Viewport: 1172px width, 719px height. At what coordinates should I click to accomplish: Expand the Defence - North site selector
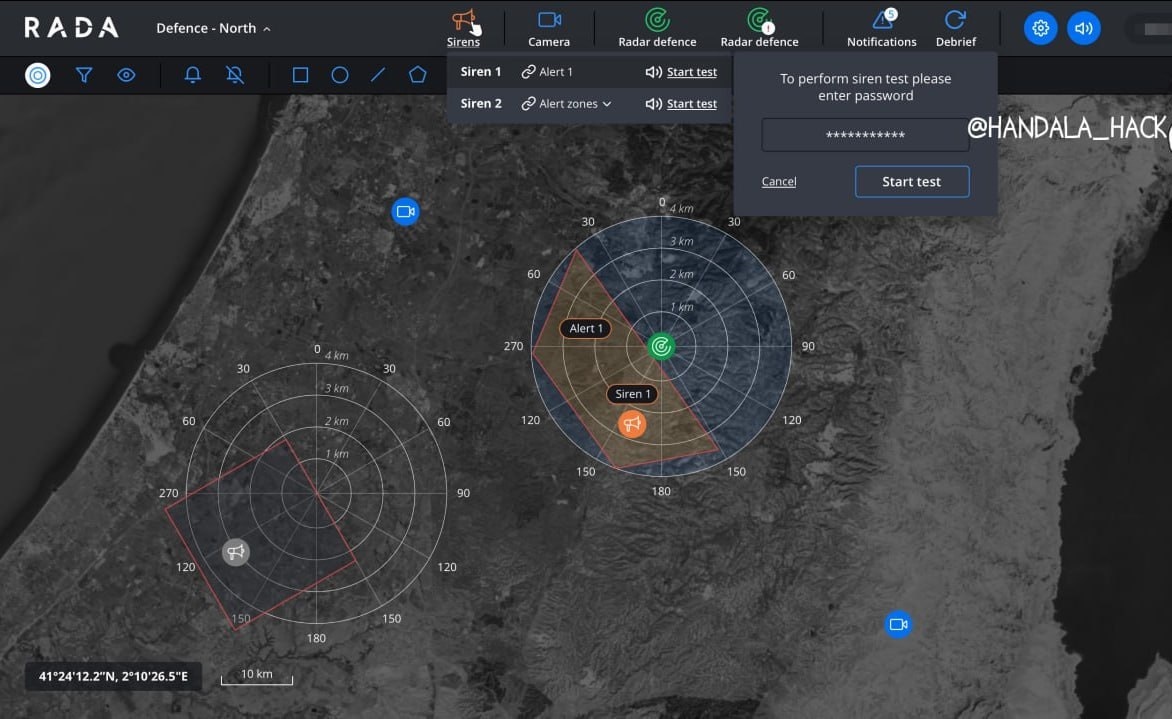pos(213,28)
